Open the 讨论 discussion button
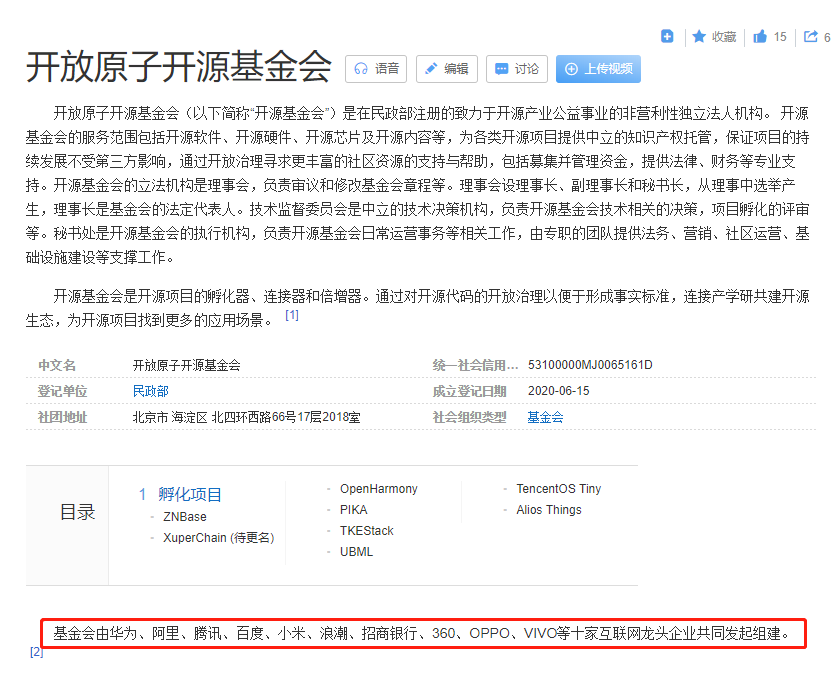 517,69
